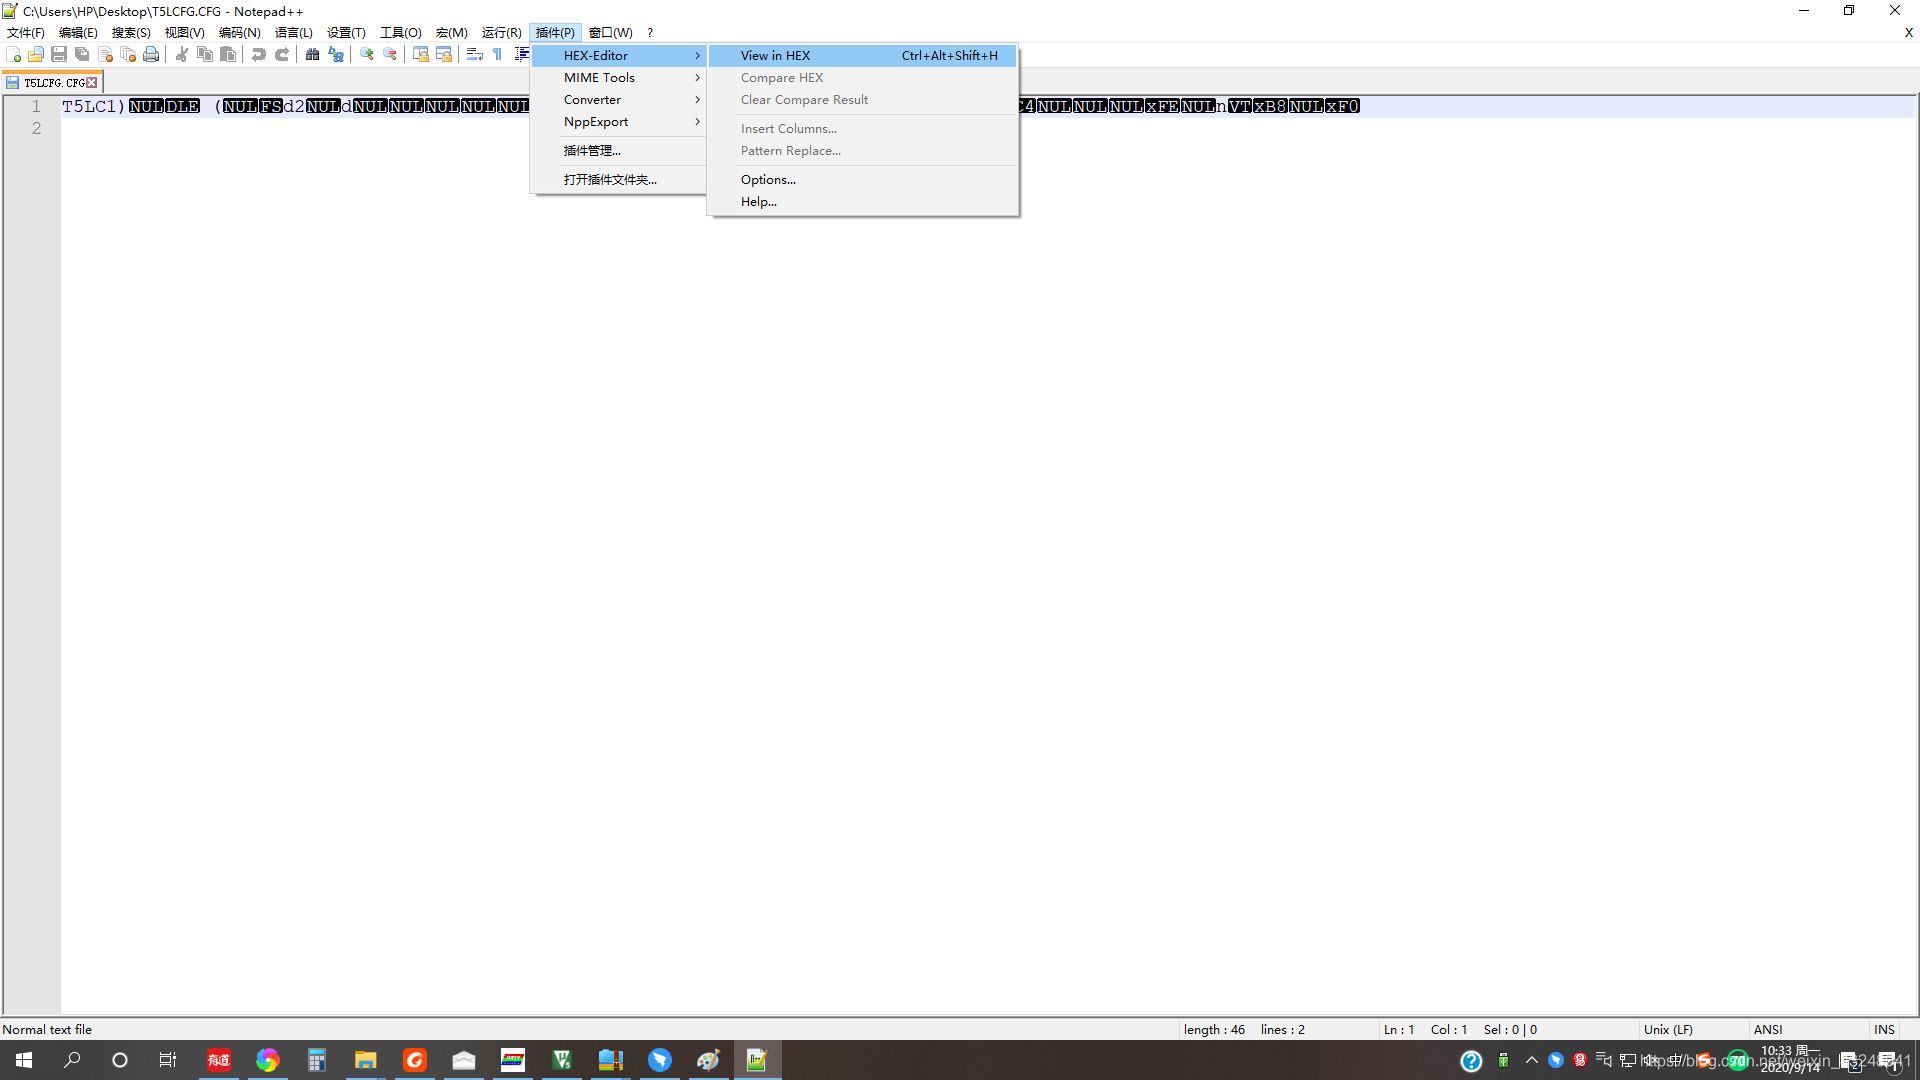Open Help for HEX-Editor

tap(760, 200)
